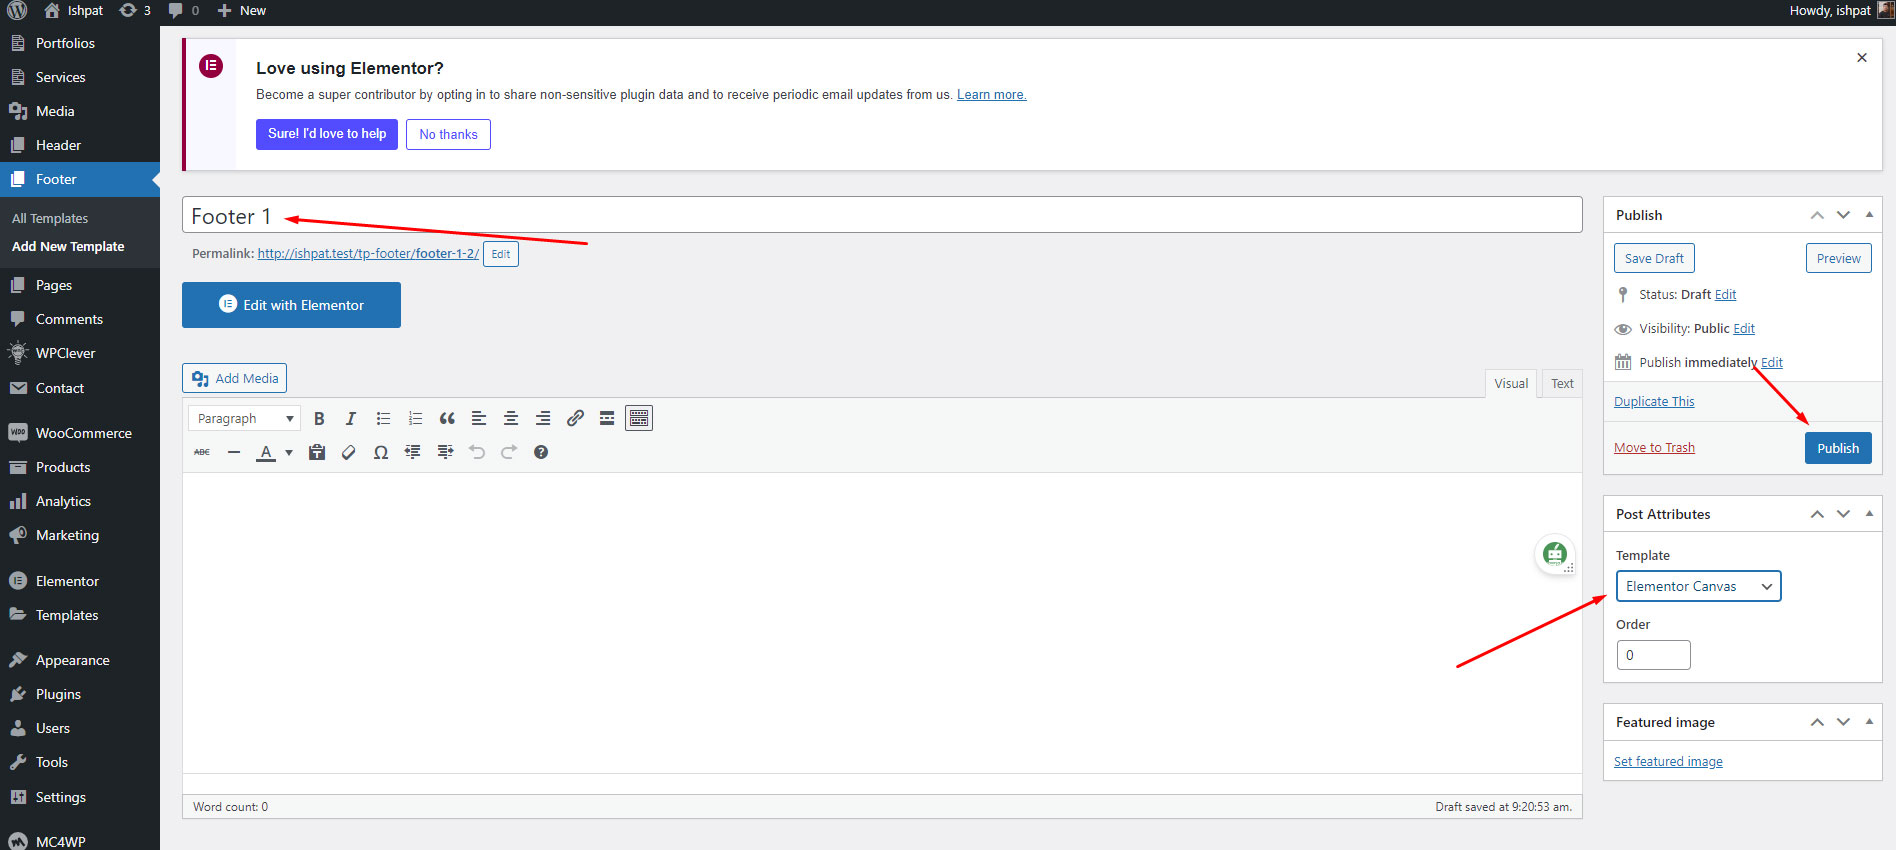This screenshot has height=850, width=1896.
Task: Insert a horizontal line
Action: point(234,452)
